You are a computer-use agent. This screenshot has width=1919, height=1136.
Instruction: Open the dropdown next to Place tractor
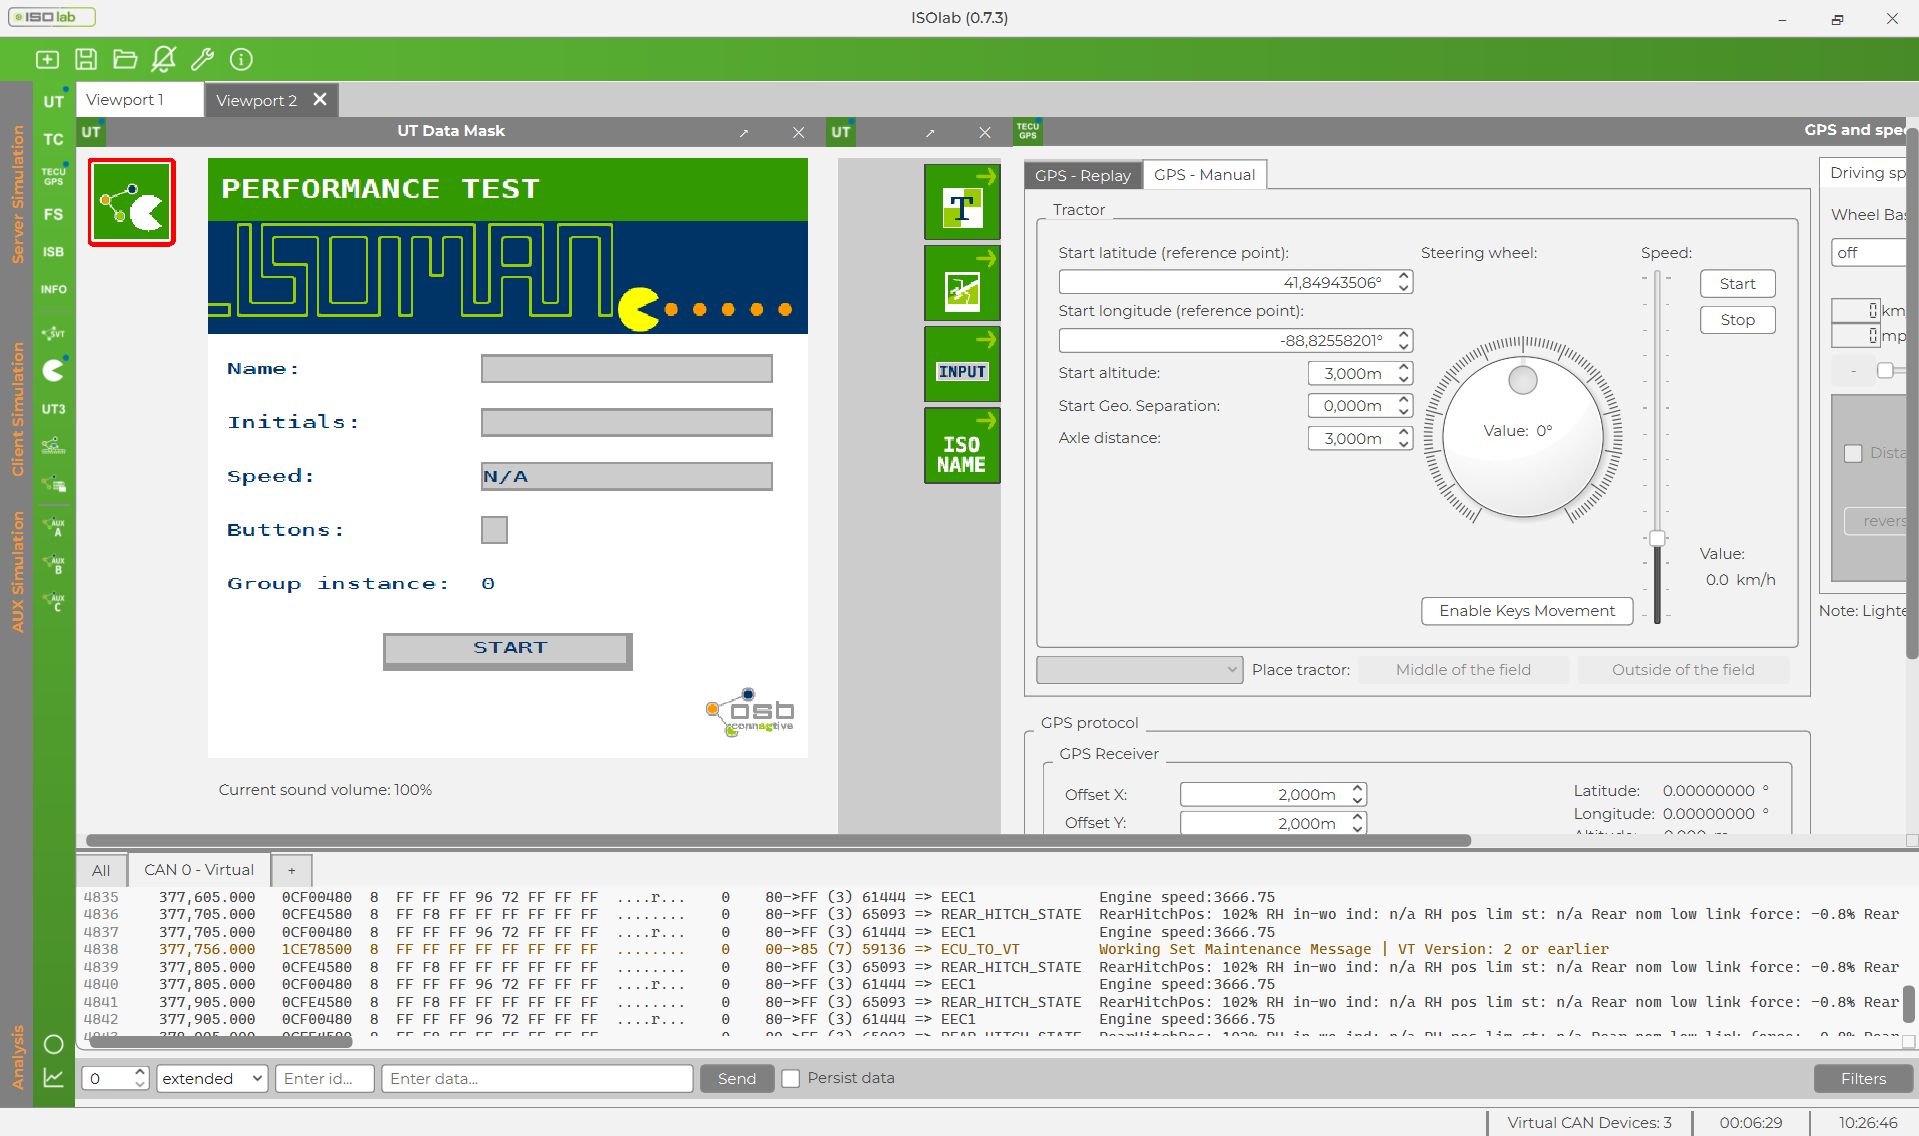(1140, 670)
